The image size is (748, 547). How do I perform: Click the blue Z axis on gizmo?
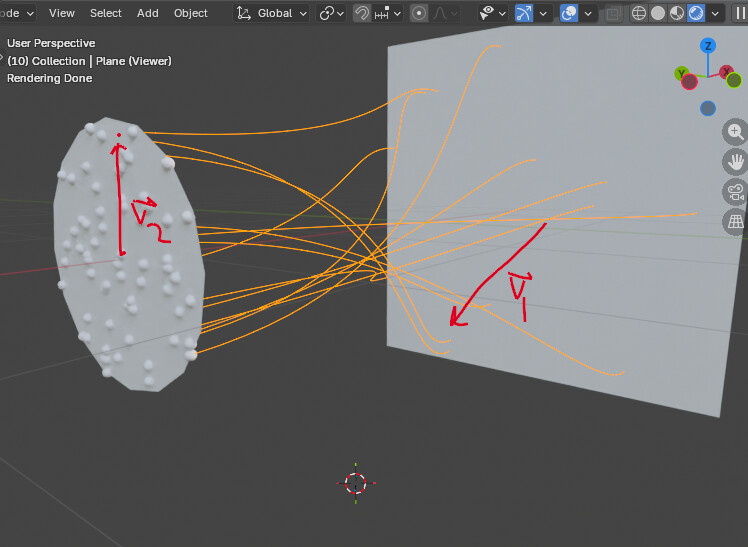coord(708,46)
